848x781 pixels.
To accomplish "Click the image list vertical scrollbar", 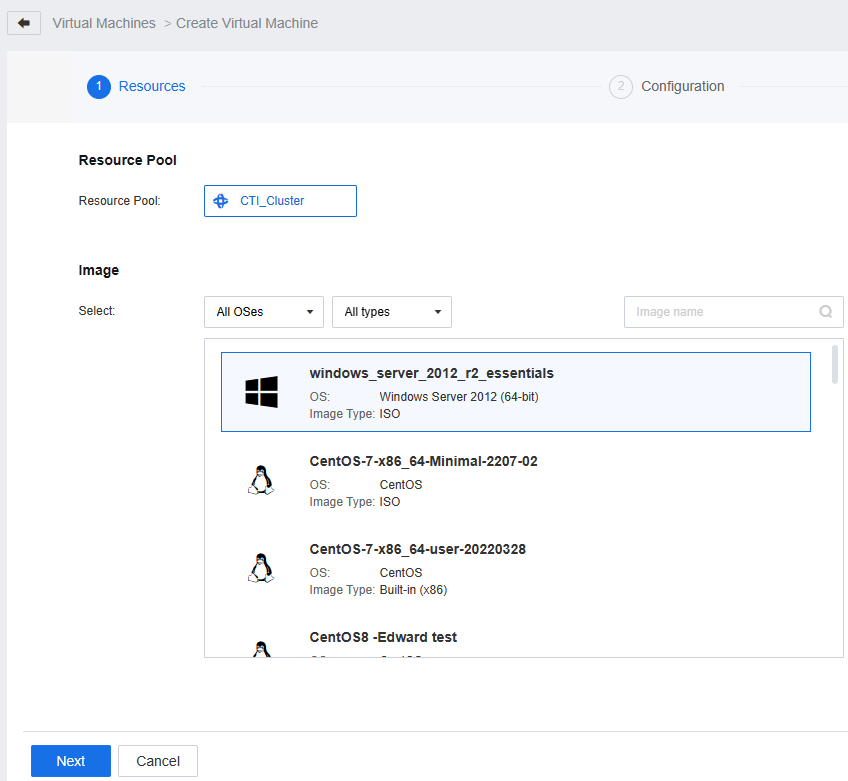I will point(835,365).
